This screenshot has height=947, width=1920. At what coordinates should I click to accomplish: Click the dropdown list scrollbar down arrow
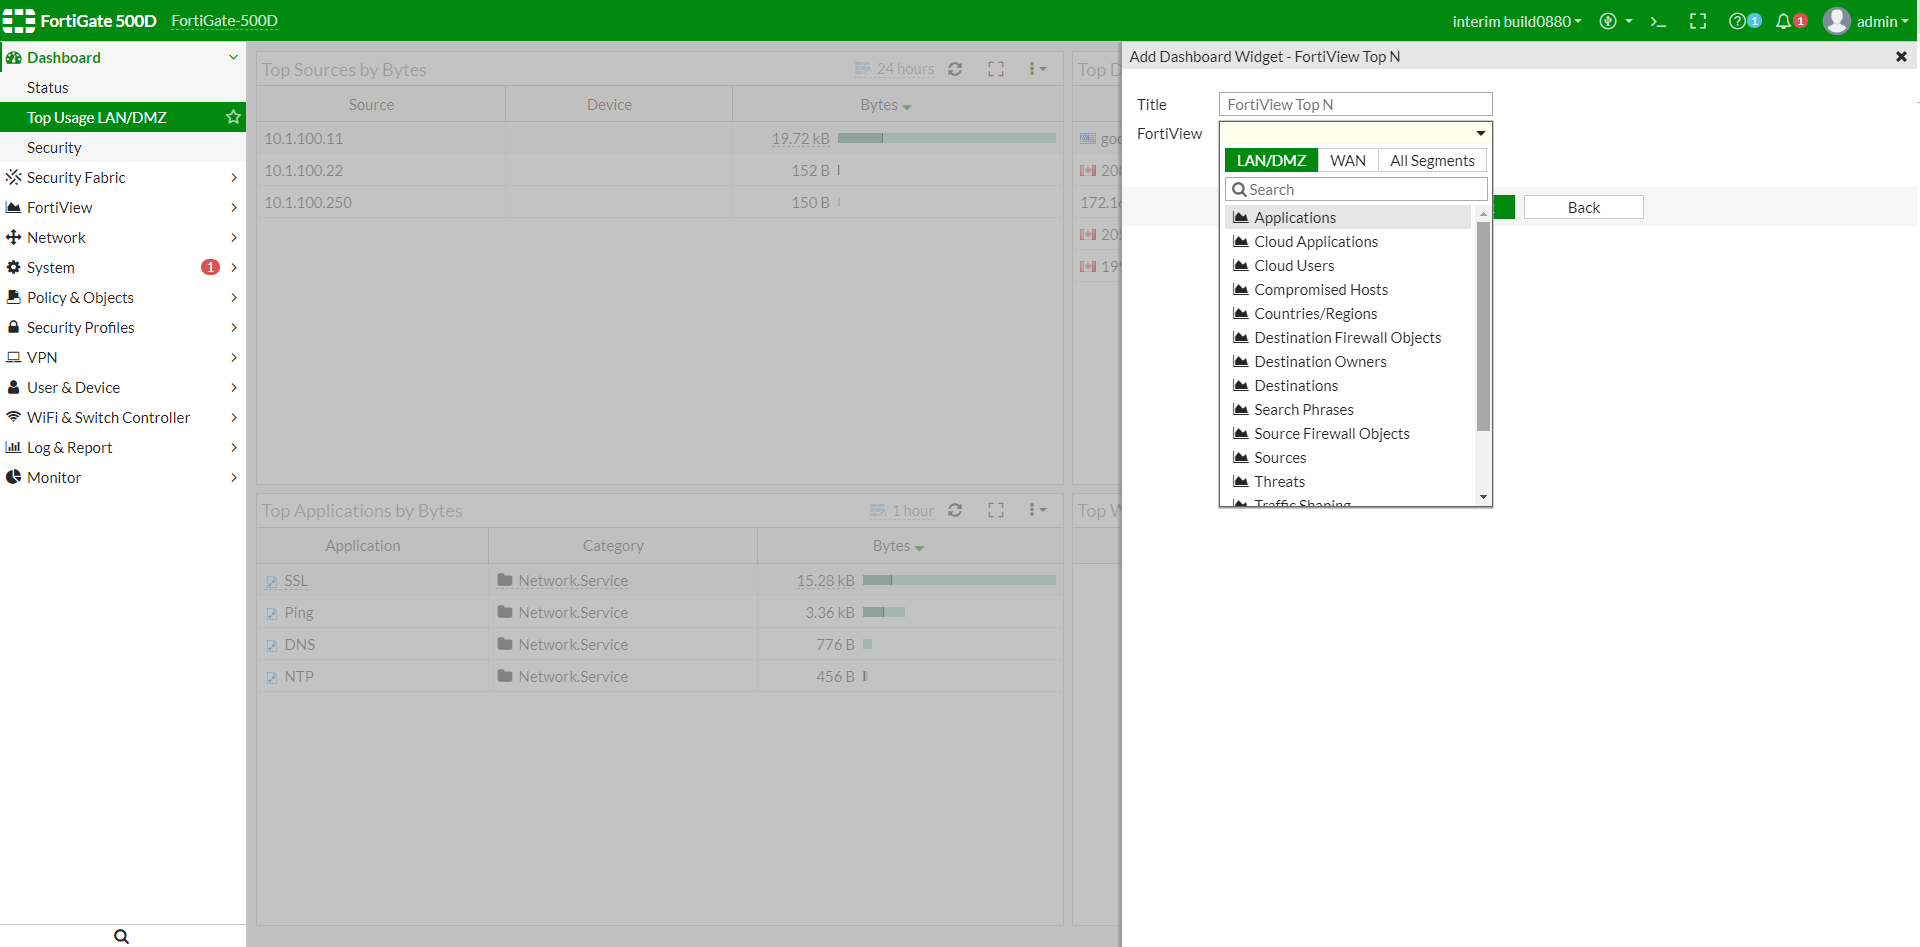click(1483, 497)
